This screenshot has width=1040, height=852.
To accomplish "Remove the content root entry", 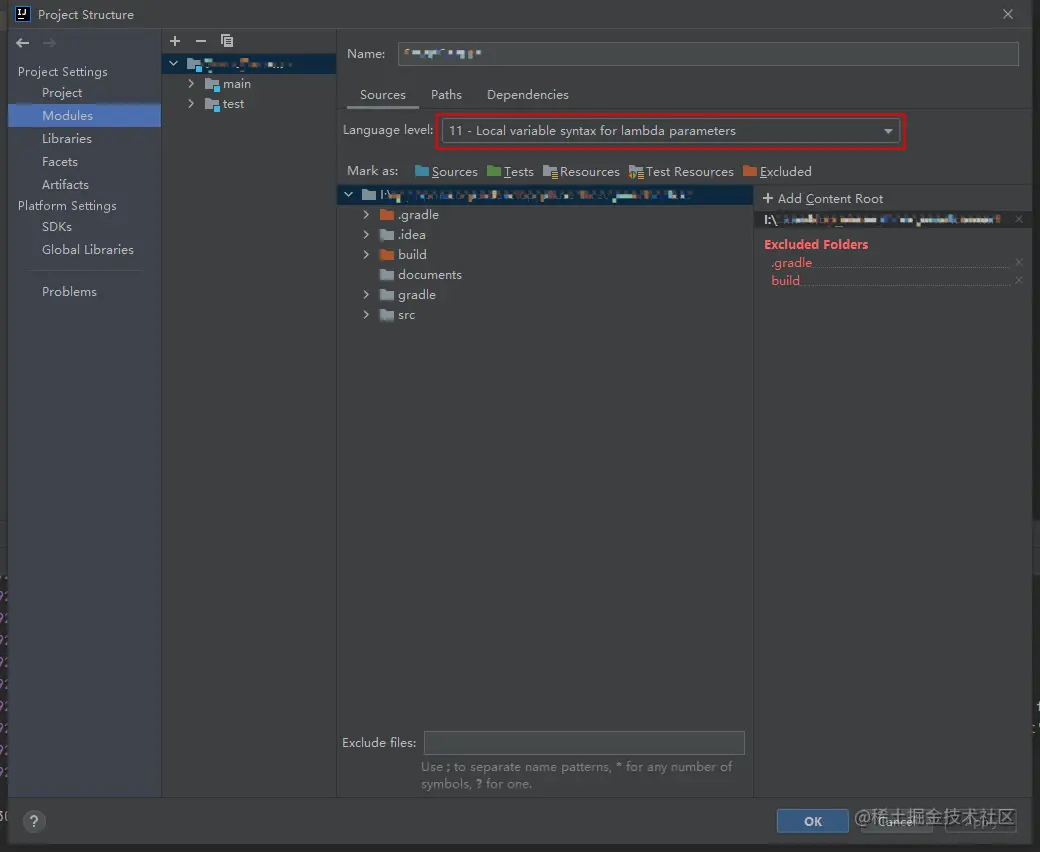I will [1019, 219].
